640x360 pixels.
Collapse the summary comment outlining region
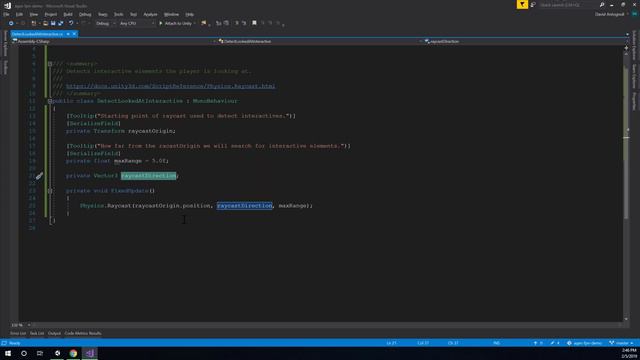point(50,64)
